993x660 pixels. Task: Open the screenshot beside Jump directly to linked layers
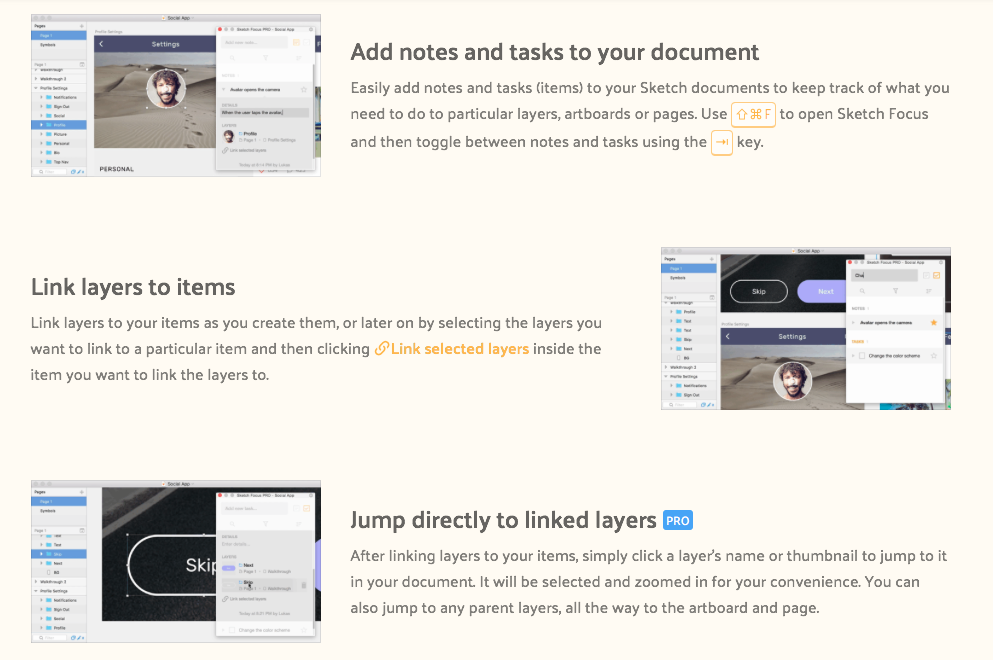(175, 561)
